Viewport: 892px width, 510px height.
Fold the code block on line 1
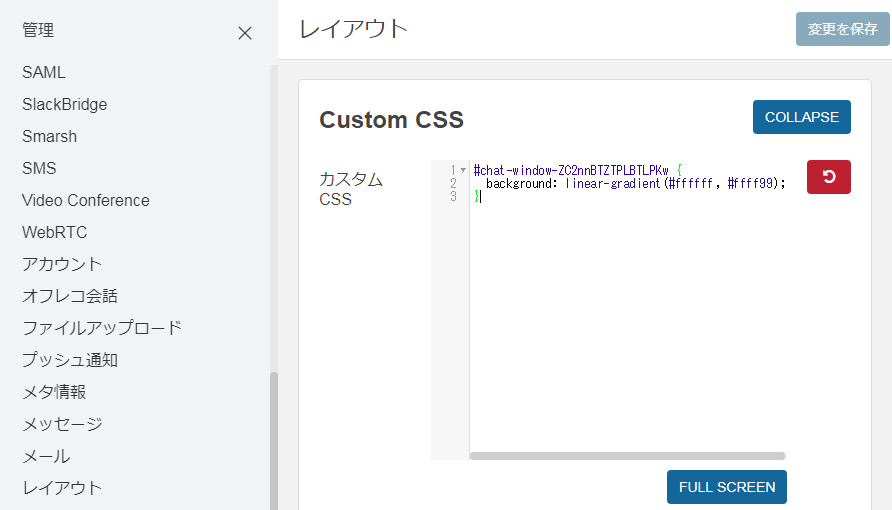463,170
